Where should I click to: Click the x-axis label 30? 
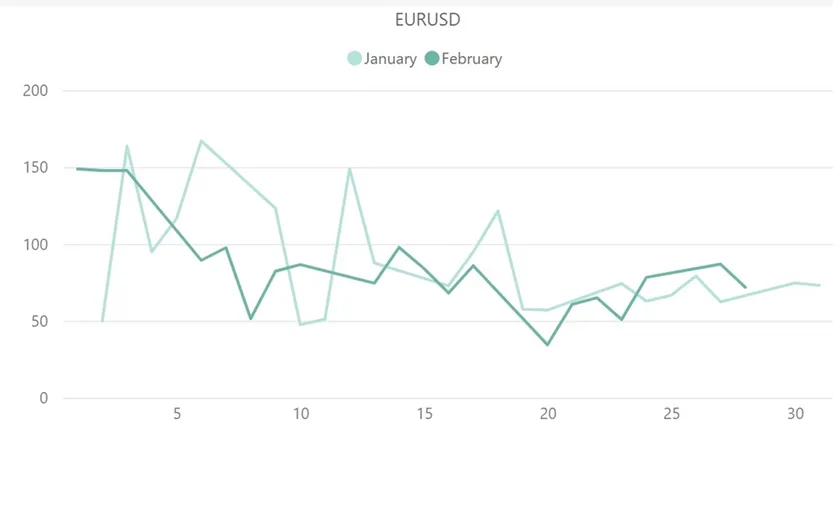[795, 414]
